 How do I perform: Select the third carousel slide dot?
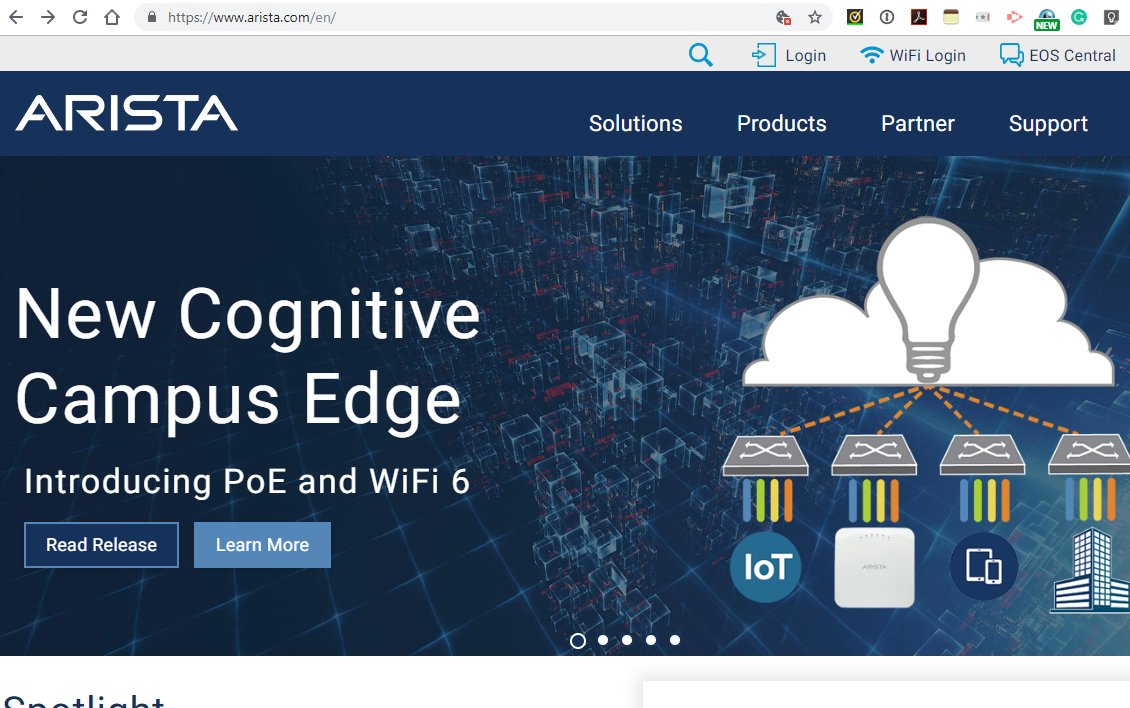pyautogui.click(x=627, y=640)
